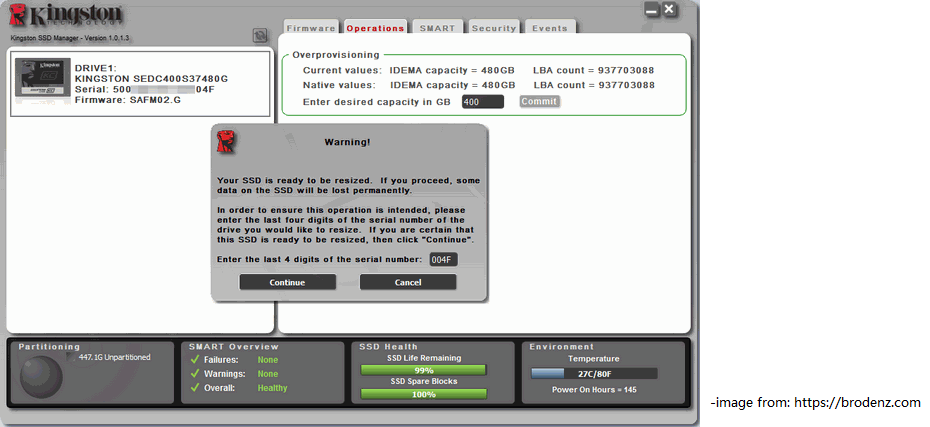
Task: Click the 447.1G Unpartitioned label
Action: (114, 357)
